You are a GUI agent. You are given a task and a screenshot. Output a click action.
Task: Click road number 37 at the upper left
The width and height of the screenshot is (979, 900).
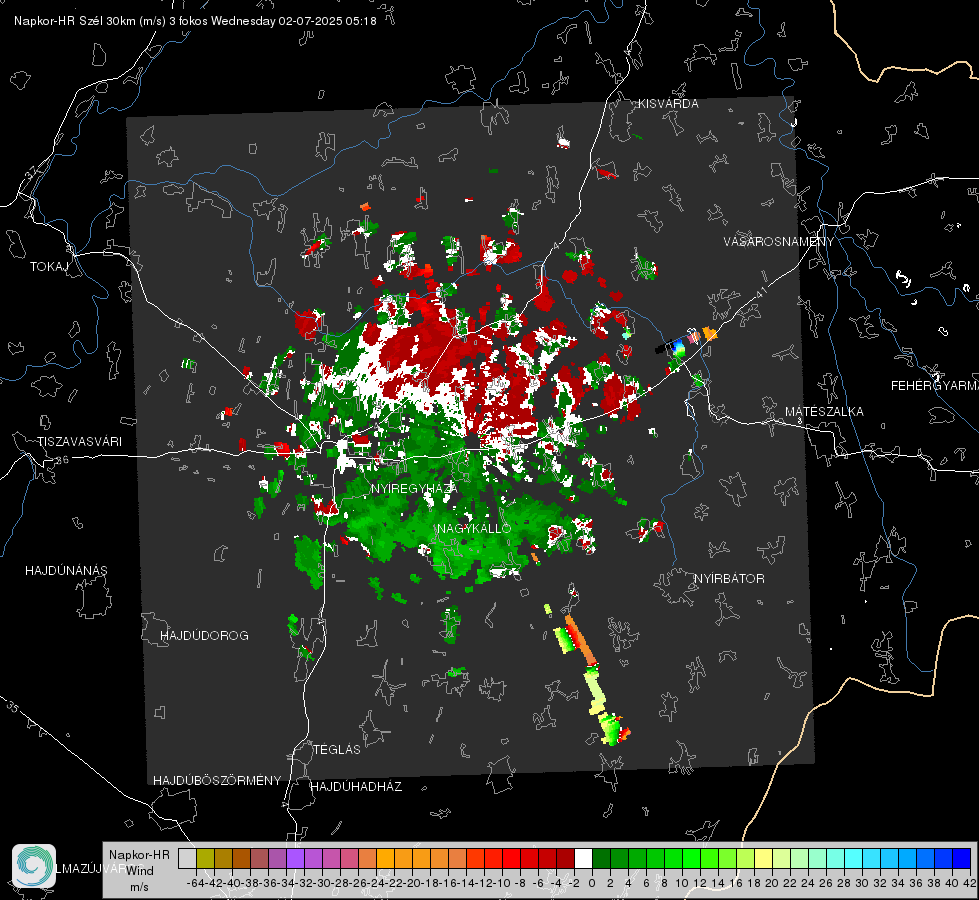32,172
